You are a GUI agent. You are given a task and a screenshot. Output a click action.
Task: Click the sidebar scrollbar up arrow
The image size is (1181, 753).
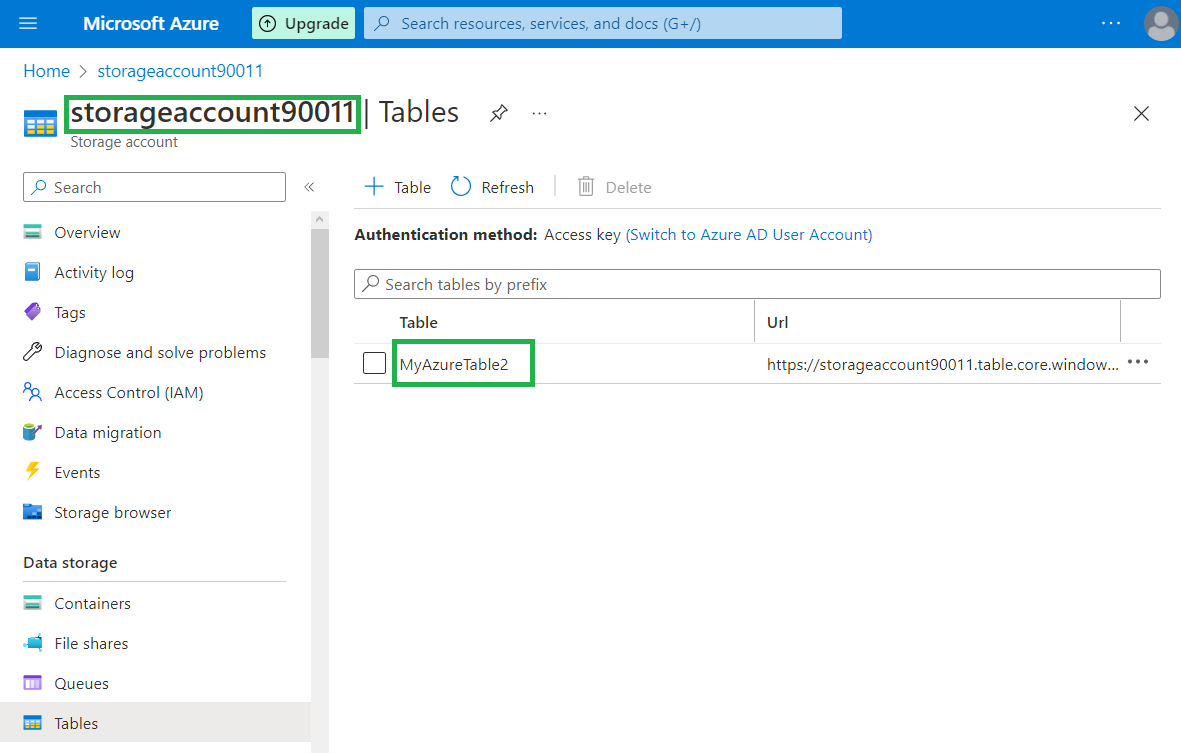(319, 219)
